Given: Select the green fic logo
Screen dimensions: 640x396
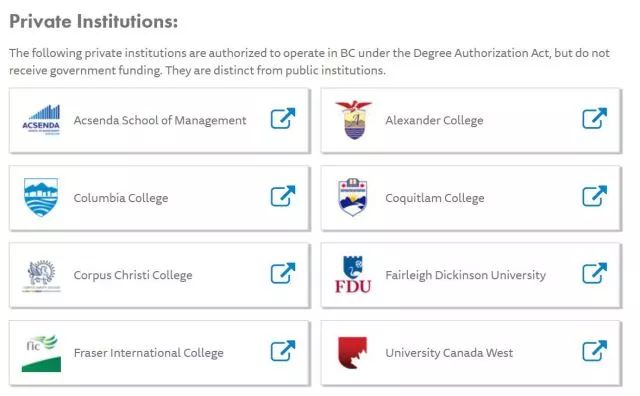Looking at the screenshot, I should (x=41, y=354).
